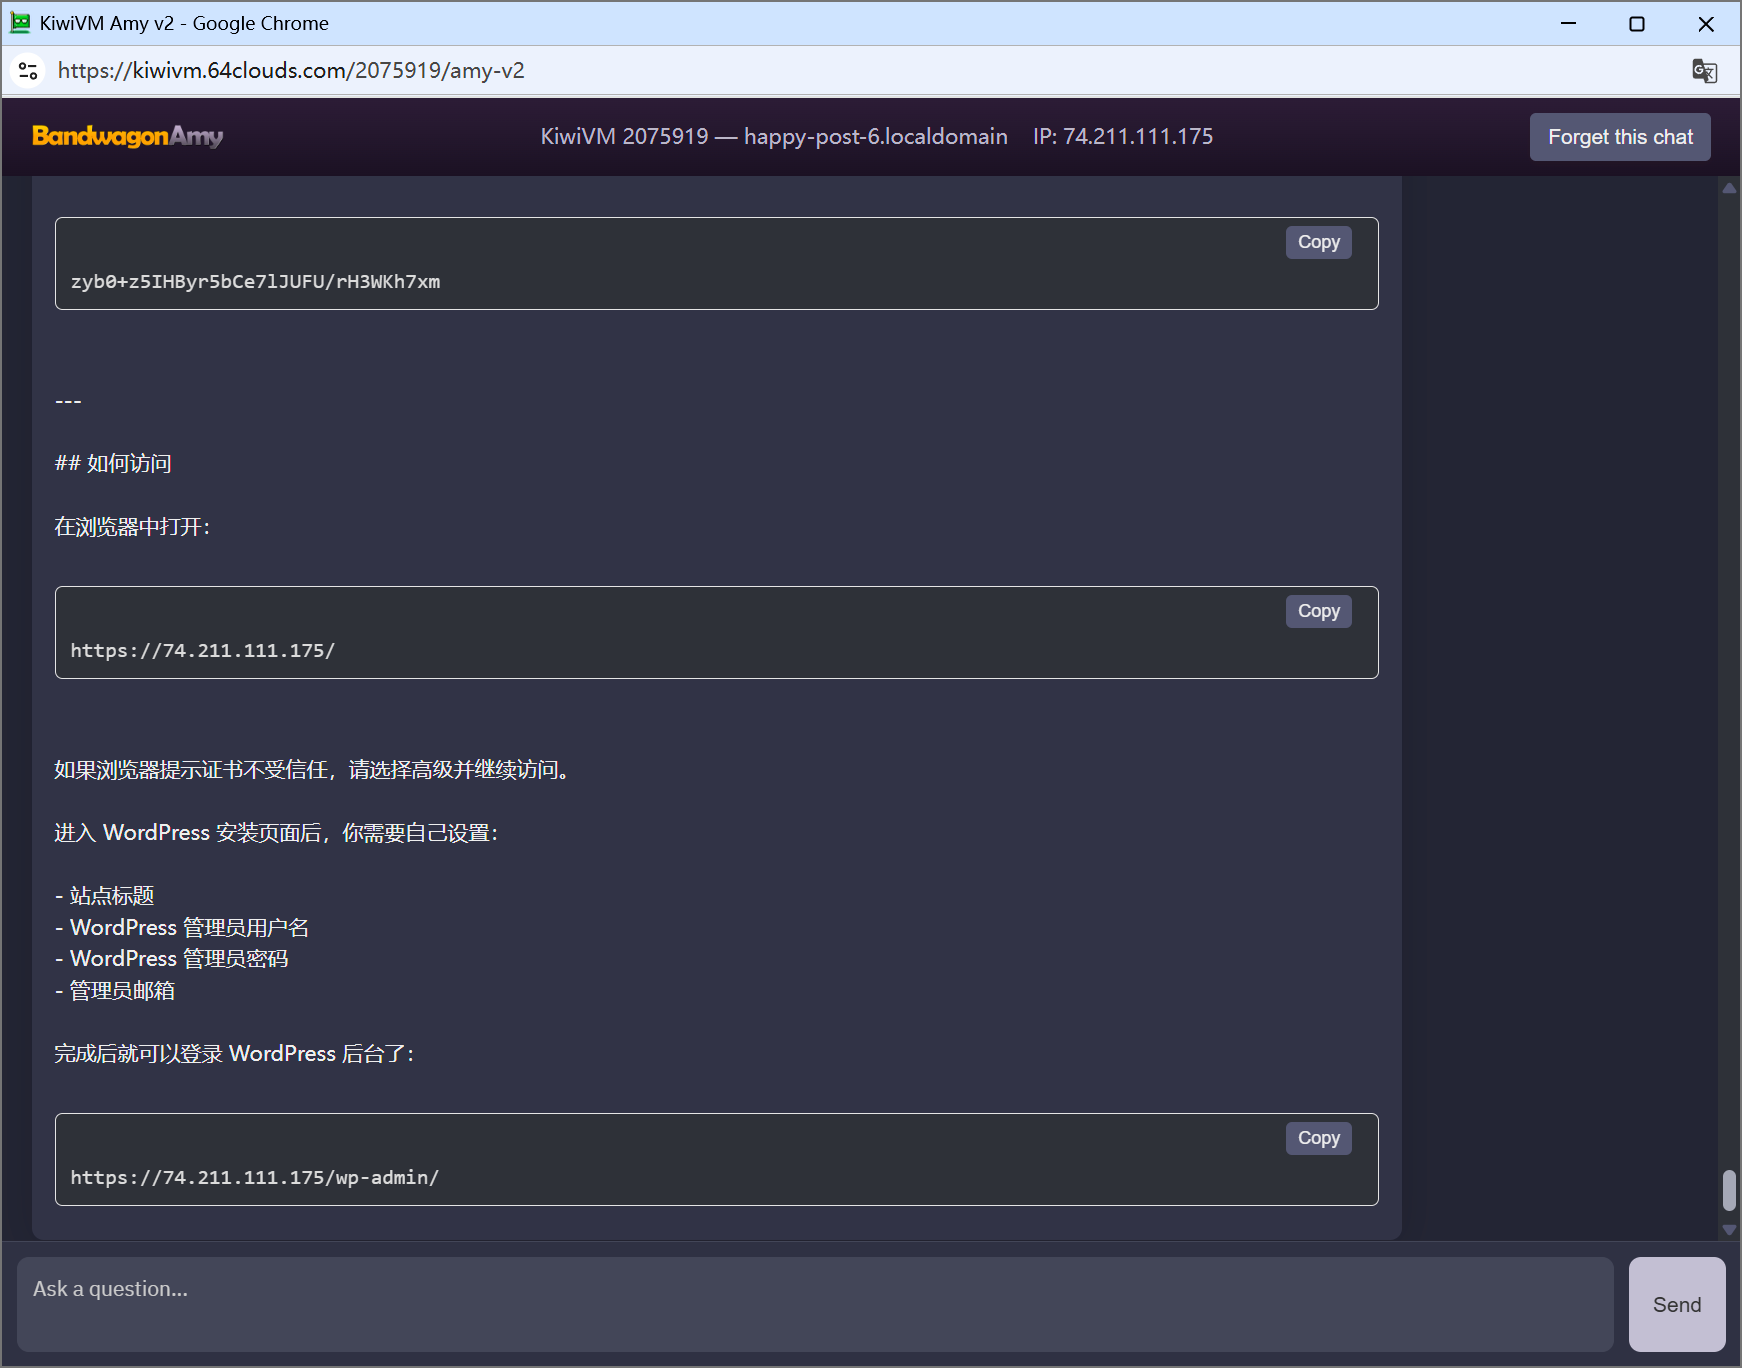Copy the https://74.211.111.175/ site URL
The width and height of the screenshot is (1742, 1368).
point(1318,611)
